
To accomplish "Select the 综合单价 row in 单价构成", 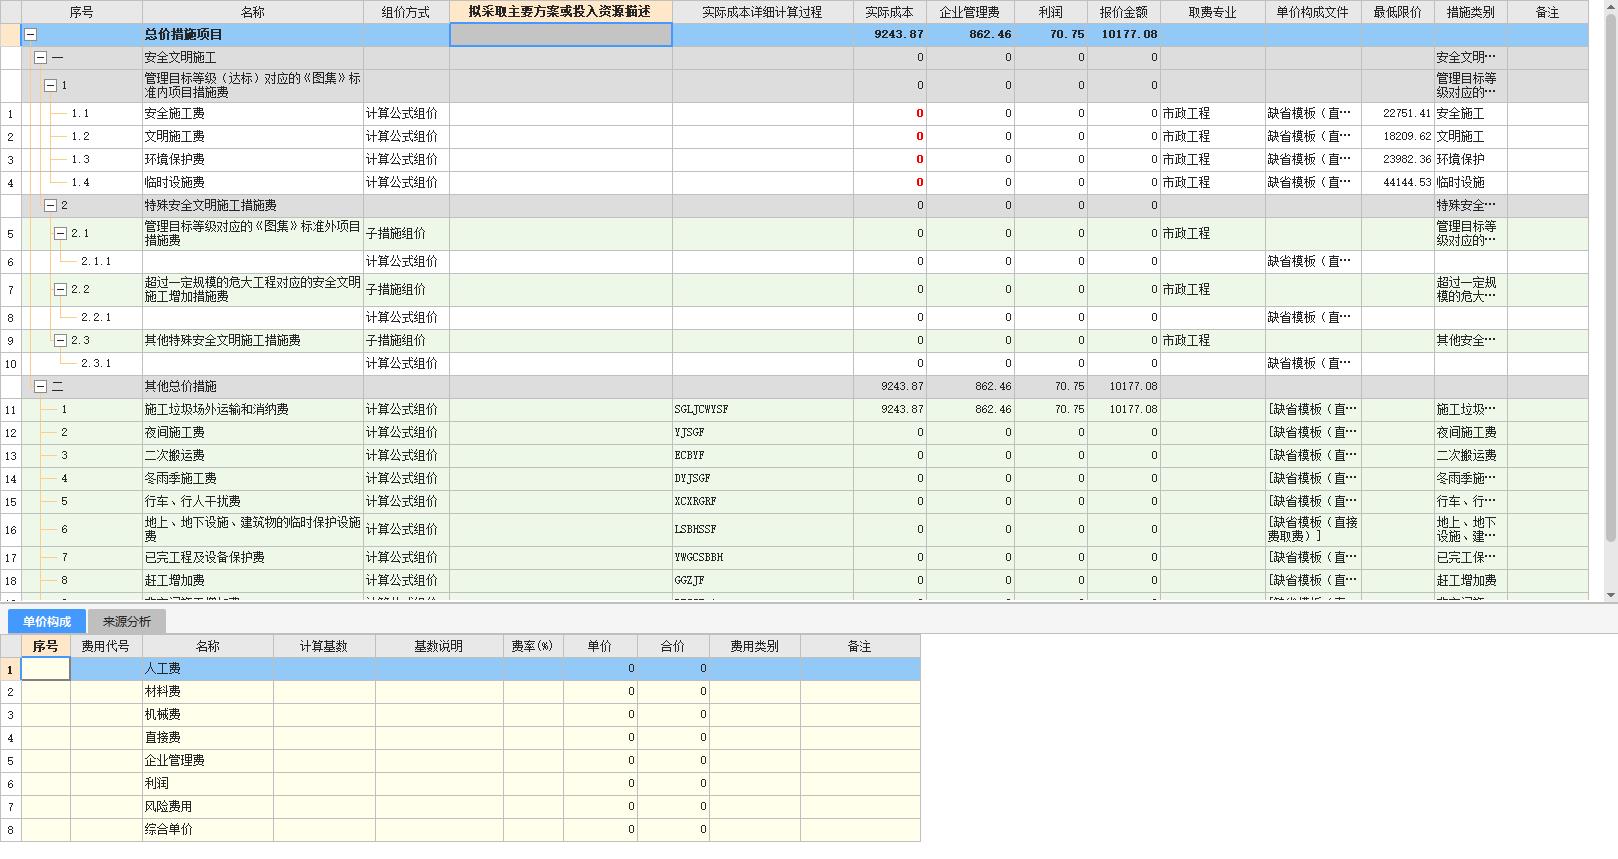I will point(460,830).
